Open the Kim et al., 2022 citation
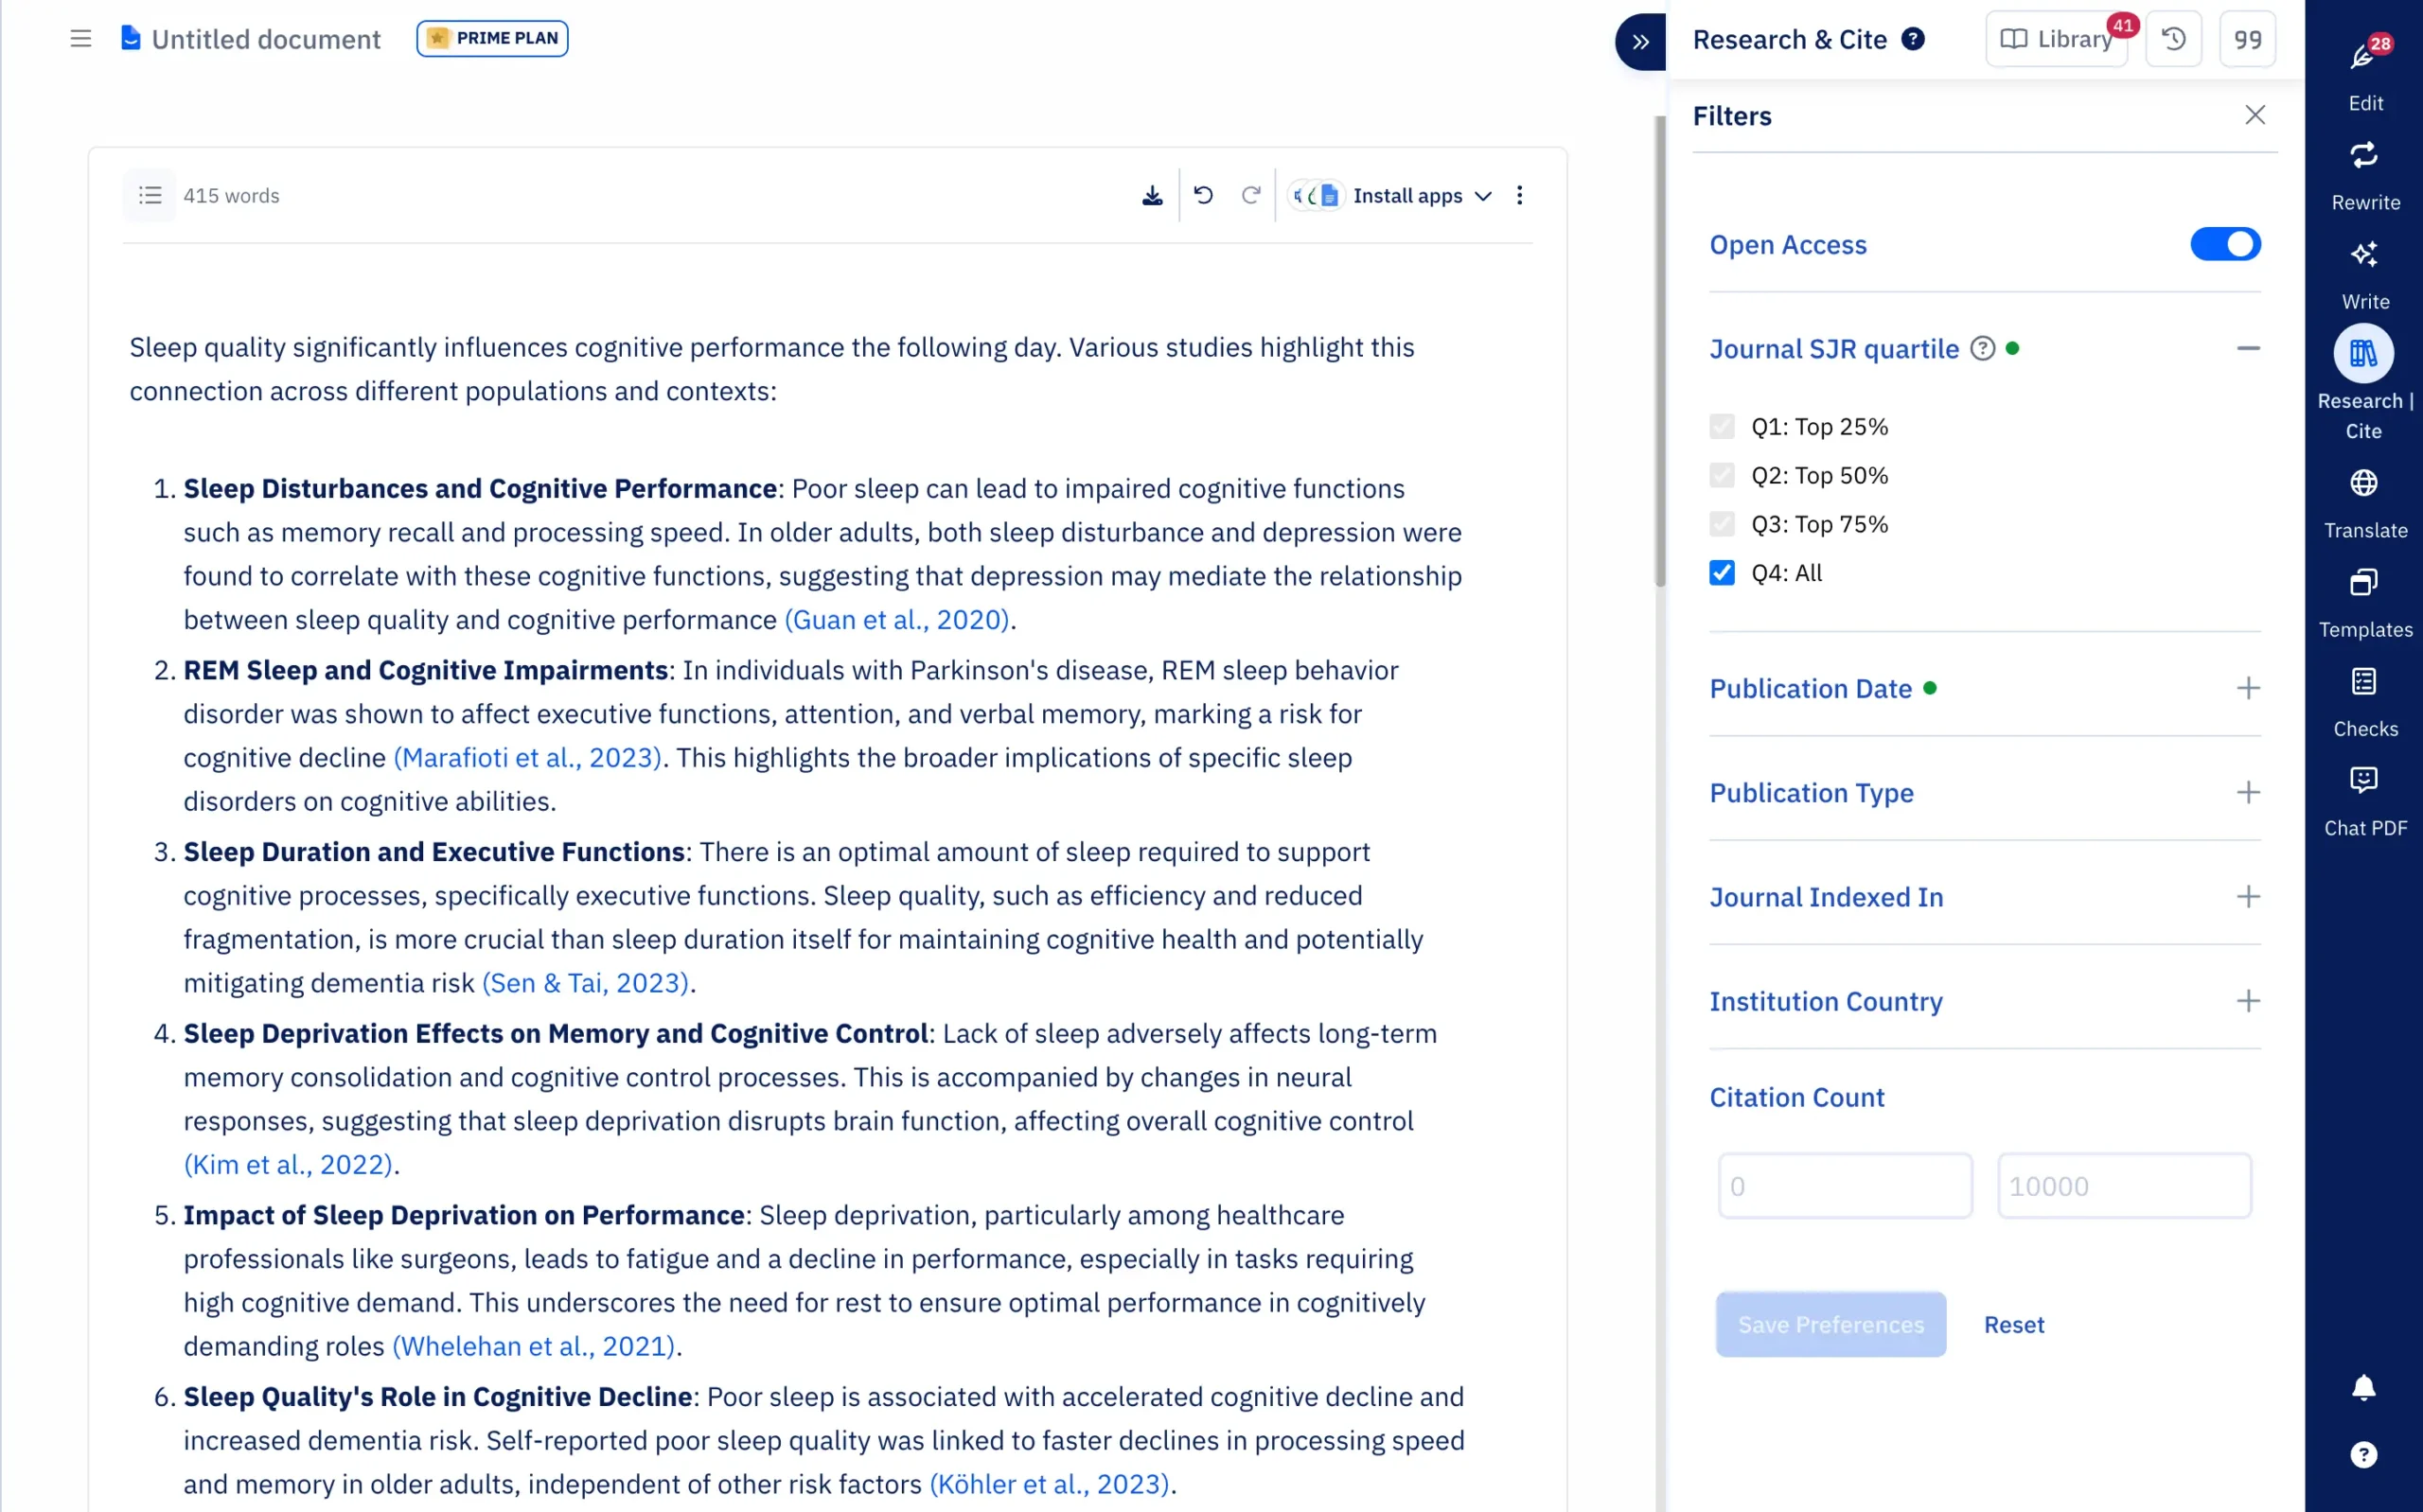Image resolution: width=2423 pixels, height=1512 pixels. (289, 1165)
